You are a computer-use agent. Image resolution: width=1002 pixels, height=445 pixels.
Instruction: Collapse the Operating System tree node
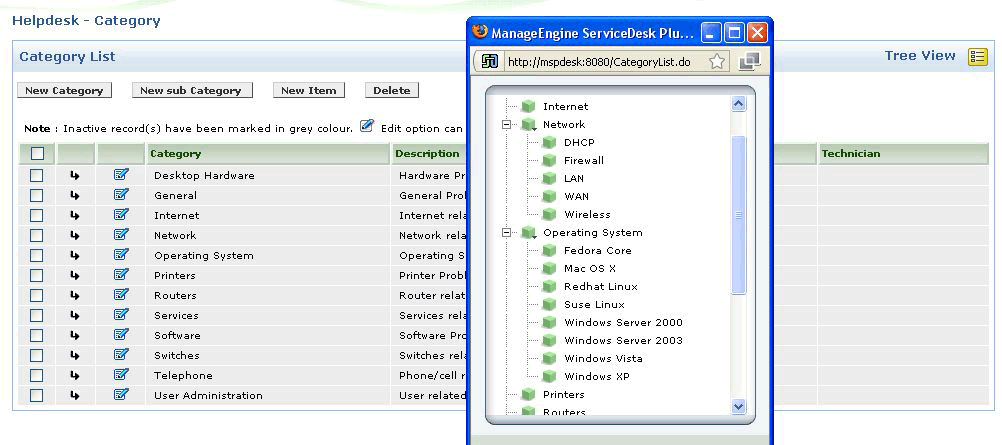507,233
